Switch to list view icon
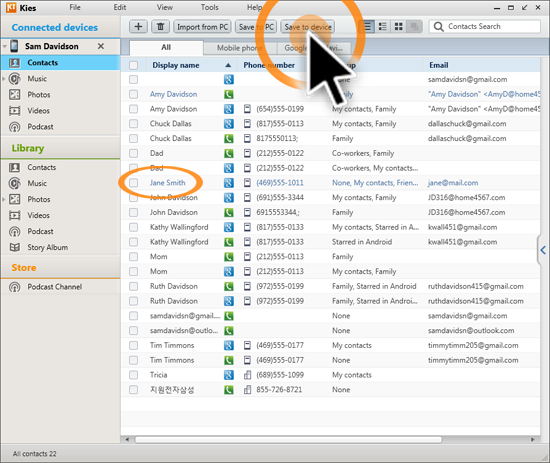This screenshot has width=550, height=463. point(367,27)
